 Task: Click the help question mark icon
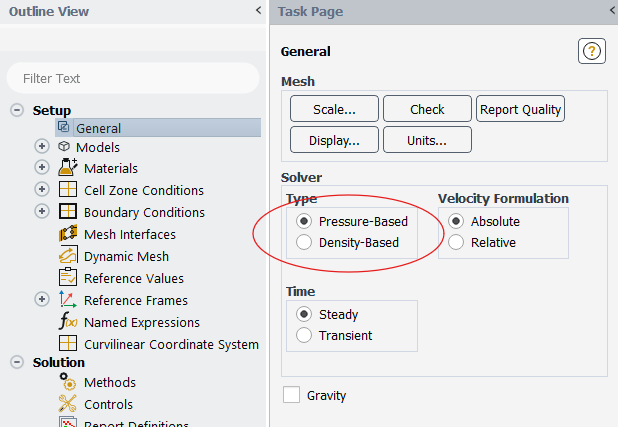coord(592,52)
